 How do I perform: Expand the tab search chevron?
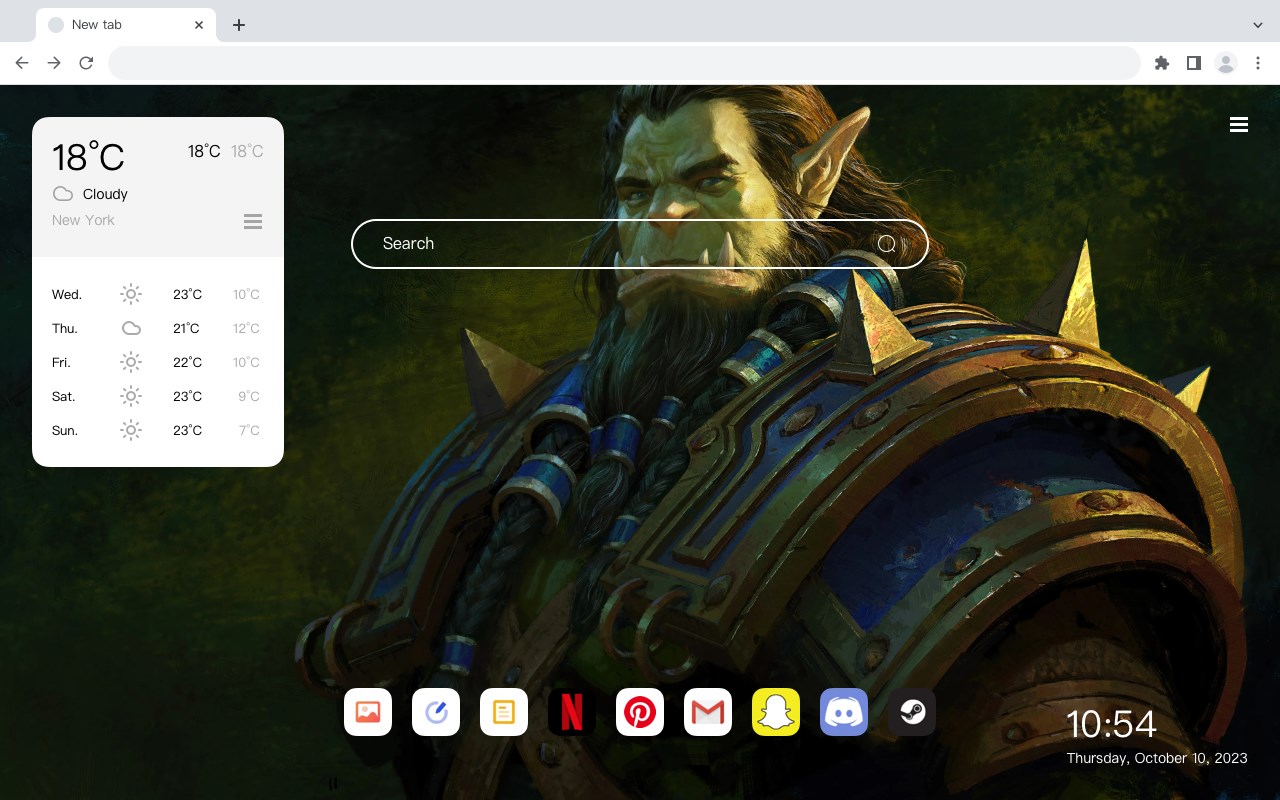click(x=1258, y=25)
